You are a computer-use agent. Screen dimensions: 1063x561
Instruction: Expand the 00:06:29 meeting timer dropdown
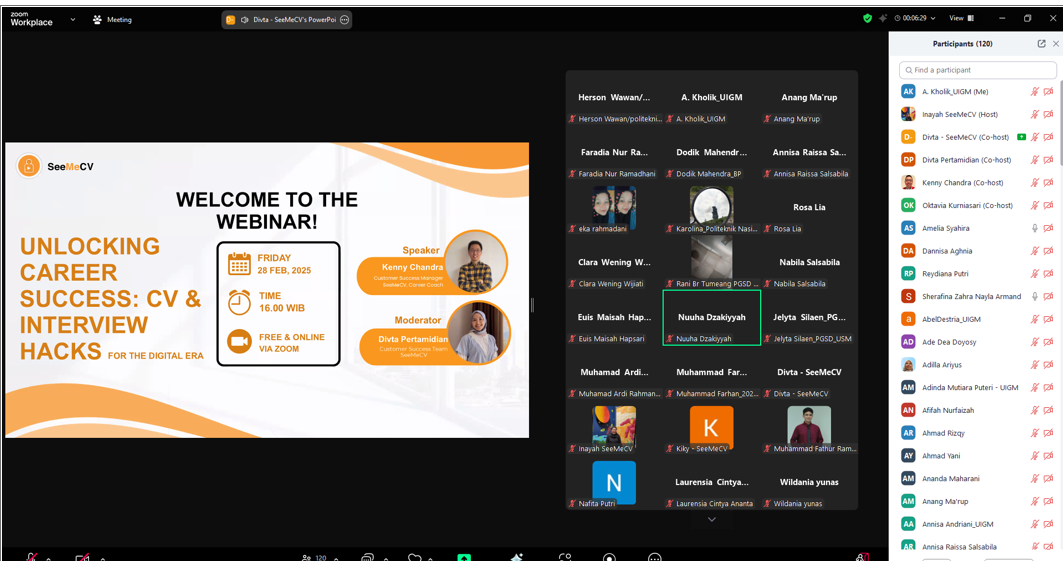click(915, 18)
